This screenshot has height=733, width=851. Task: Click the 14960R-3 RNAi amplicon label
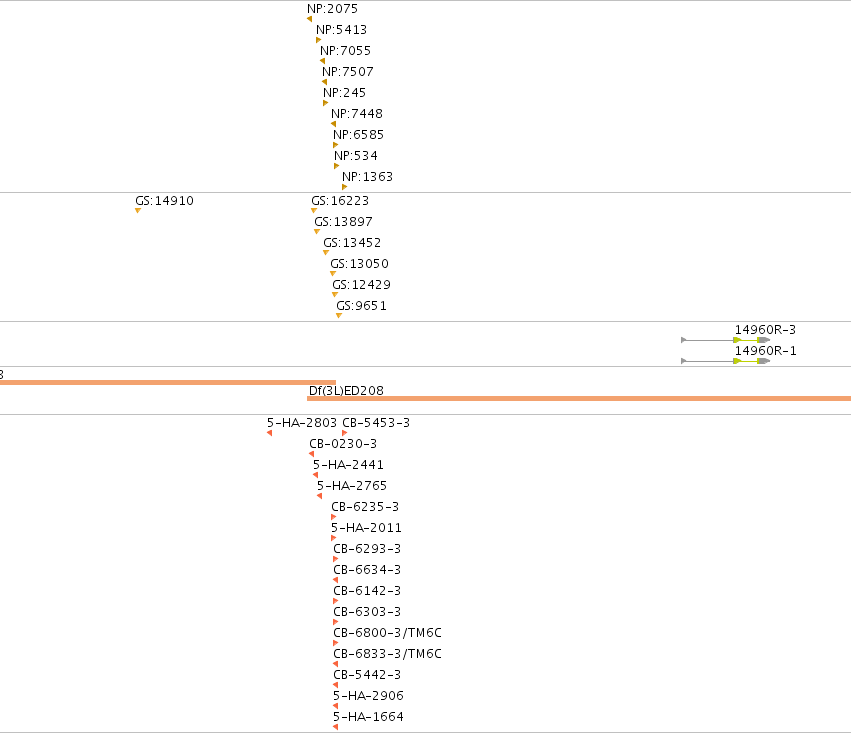765,330
